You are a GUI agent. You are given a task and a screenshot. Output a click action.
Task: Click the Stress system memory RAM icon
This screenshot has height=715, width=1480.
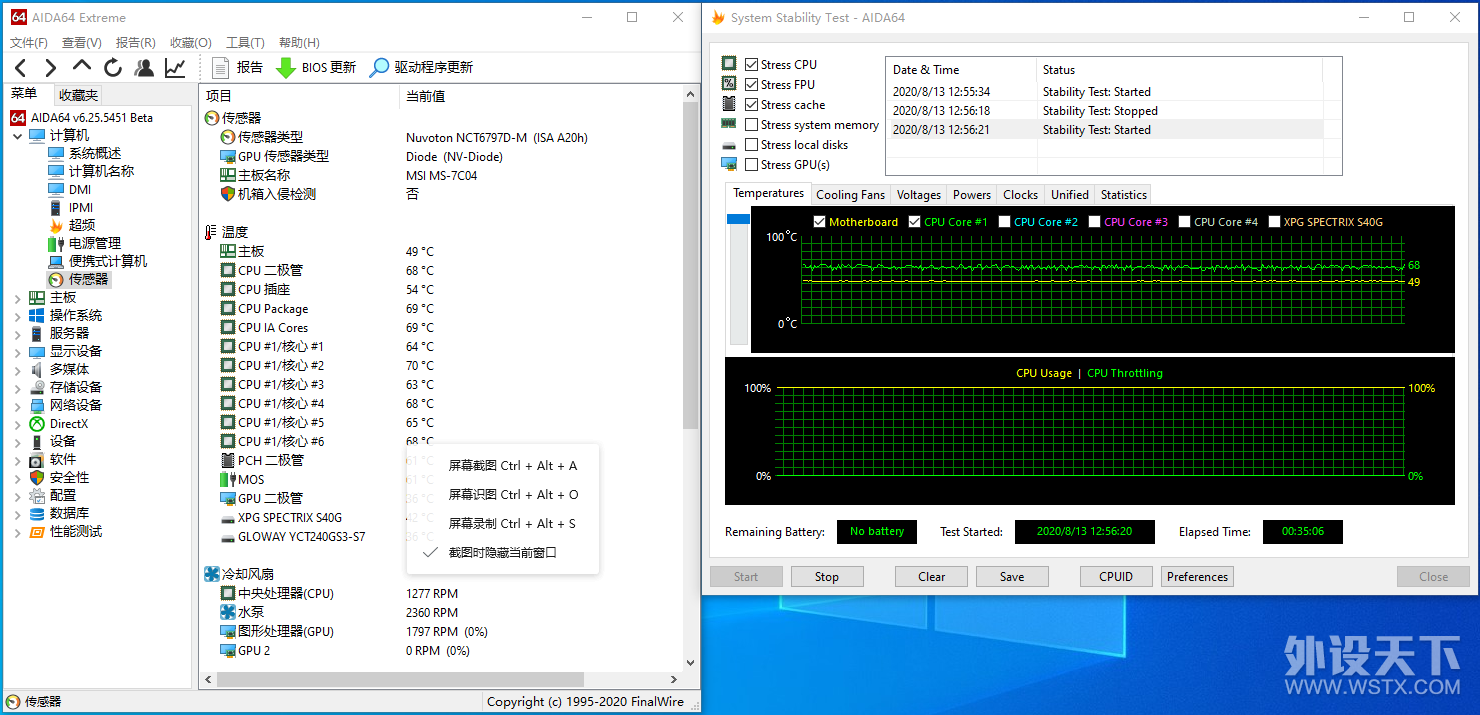(x=729, y=124)
